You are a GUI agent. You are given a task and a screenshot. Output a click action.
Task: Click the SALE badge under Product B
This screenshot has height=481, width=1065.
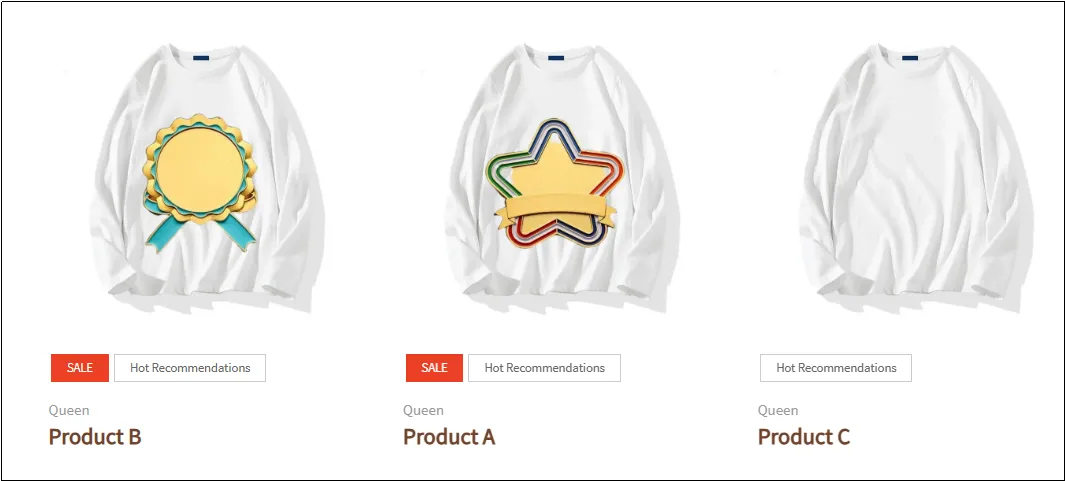coord(79,368)
